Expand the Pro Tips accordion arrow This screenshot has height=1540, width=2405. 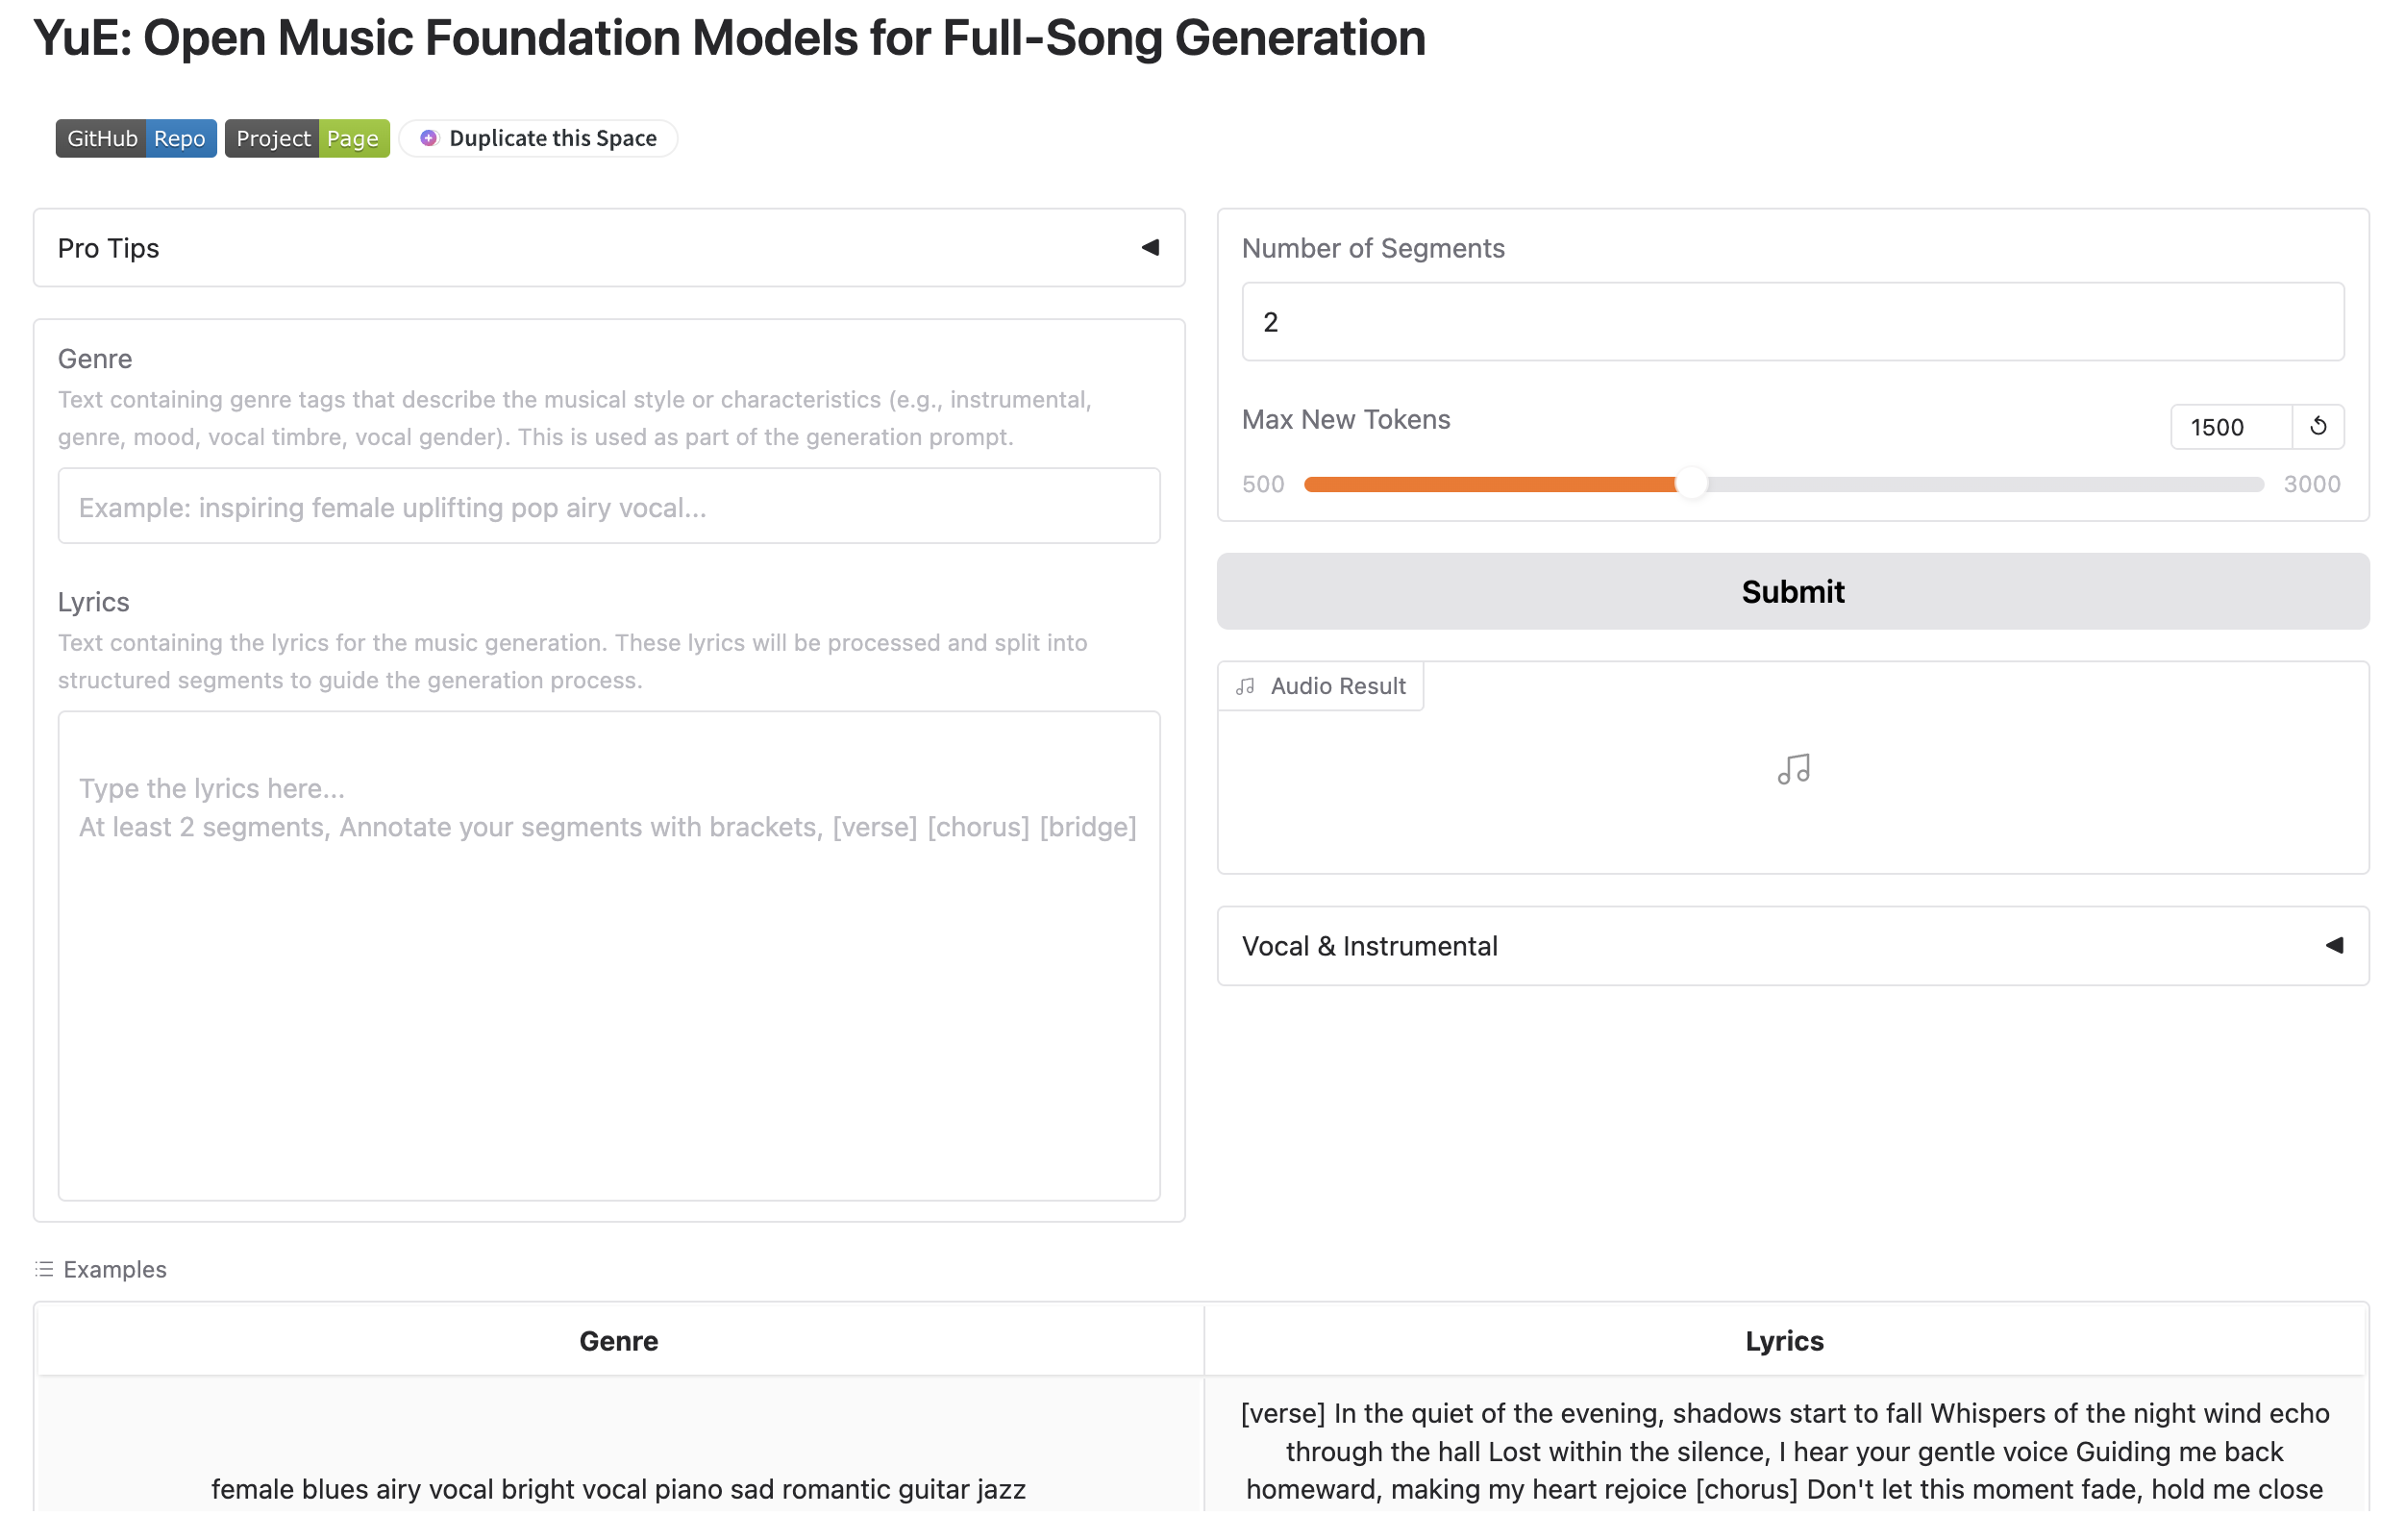click(x=1150, y=247)
